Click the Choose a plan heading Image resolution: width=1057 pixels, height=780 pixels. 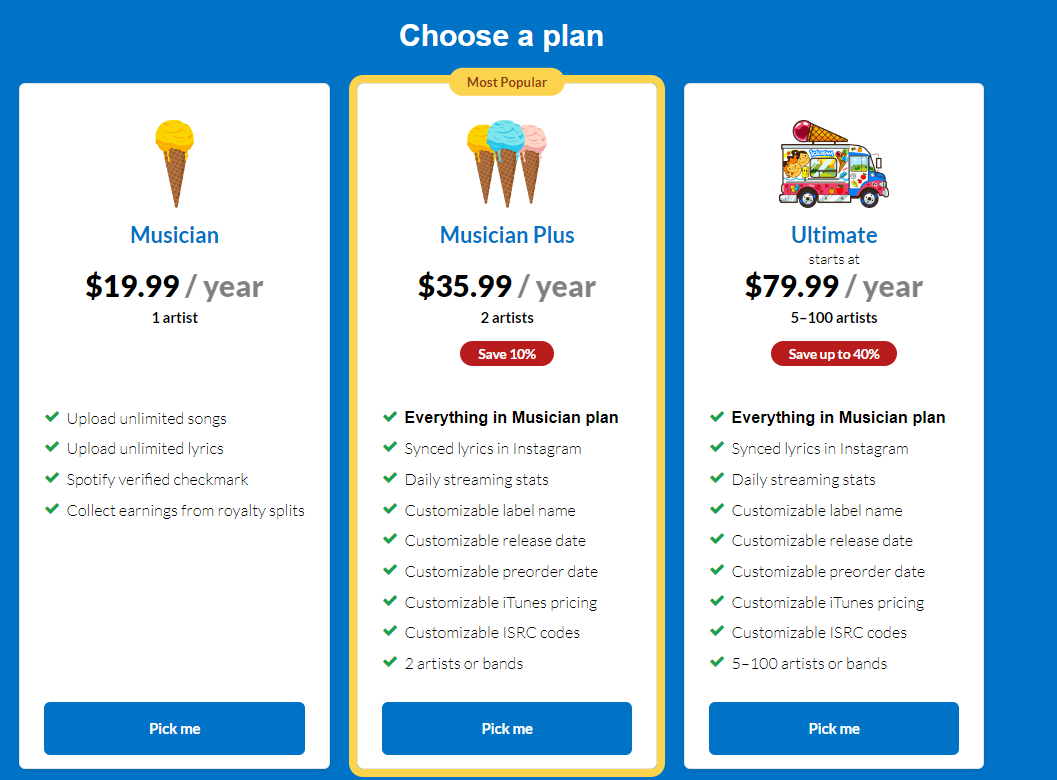[502, 36]
